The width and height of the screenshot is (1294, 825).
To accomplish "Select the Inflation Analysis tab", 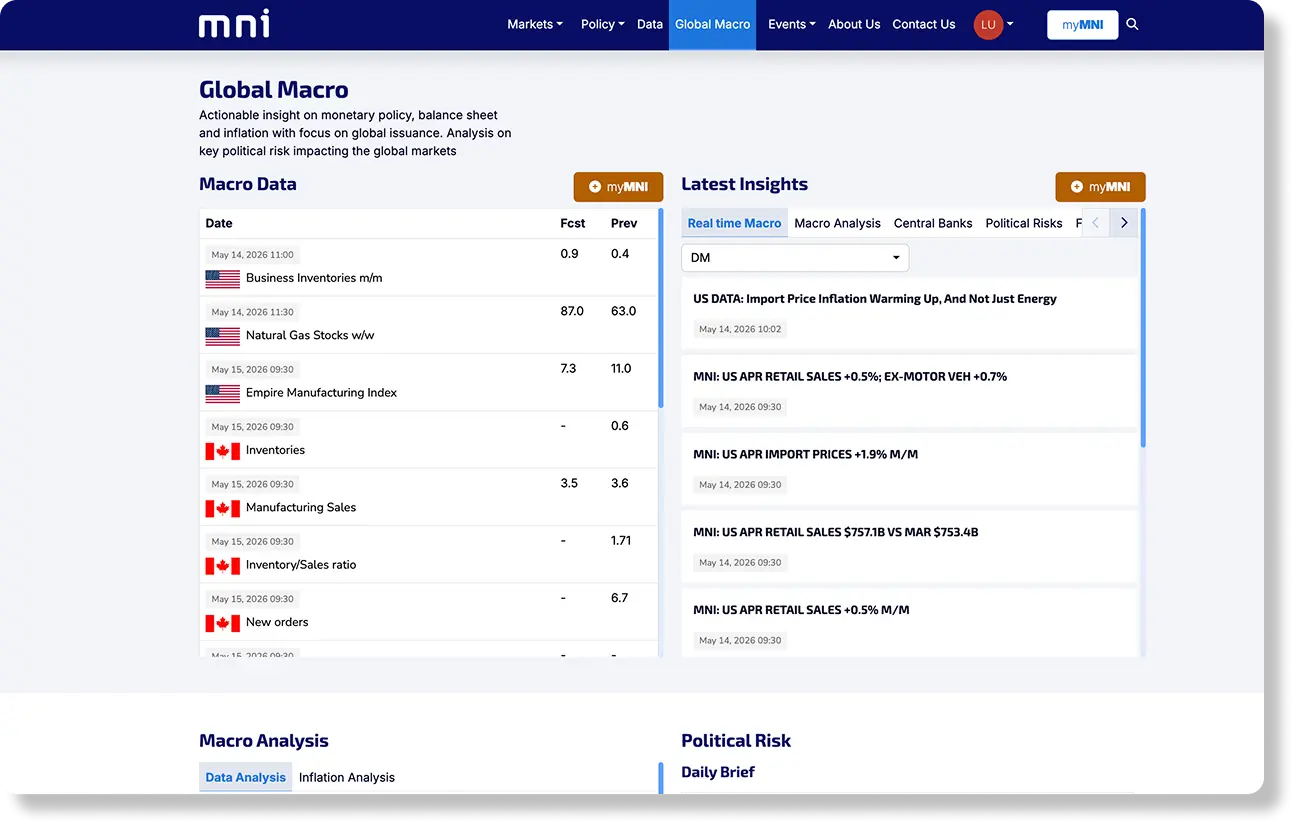I will [346, 777].
